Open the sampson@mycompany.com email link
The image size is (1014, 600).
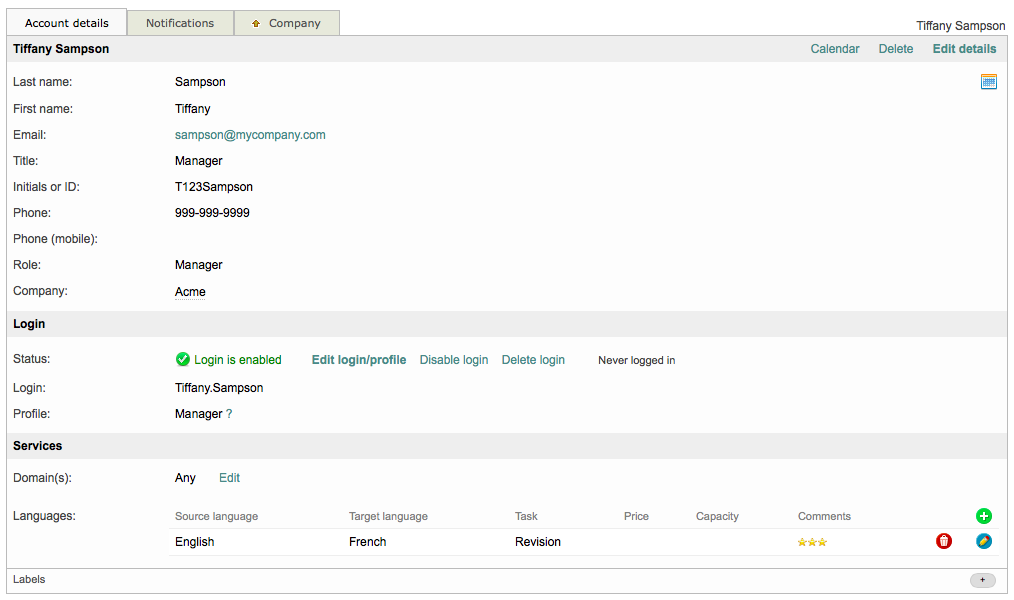(250, 135)
